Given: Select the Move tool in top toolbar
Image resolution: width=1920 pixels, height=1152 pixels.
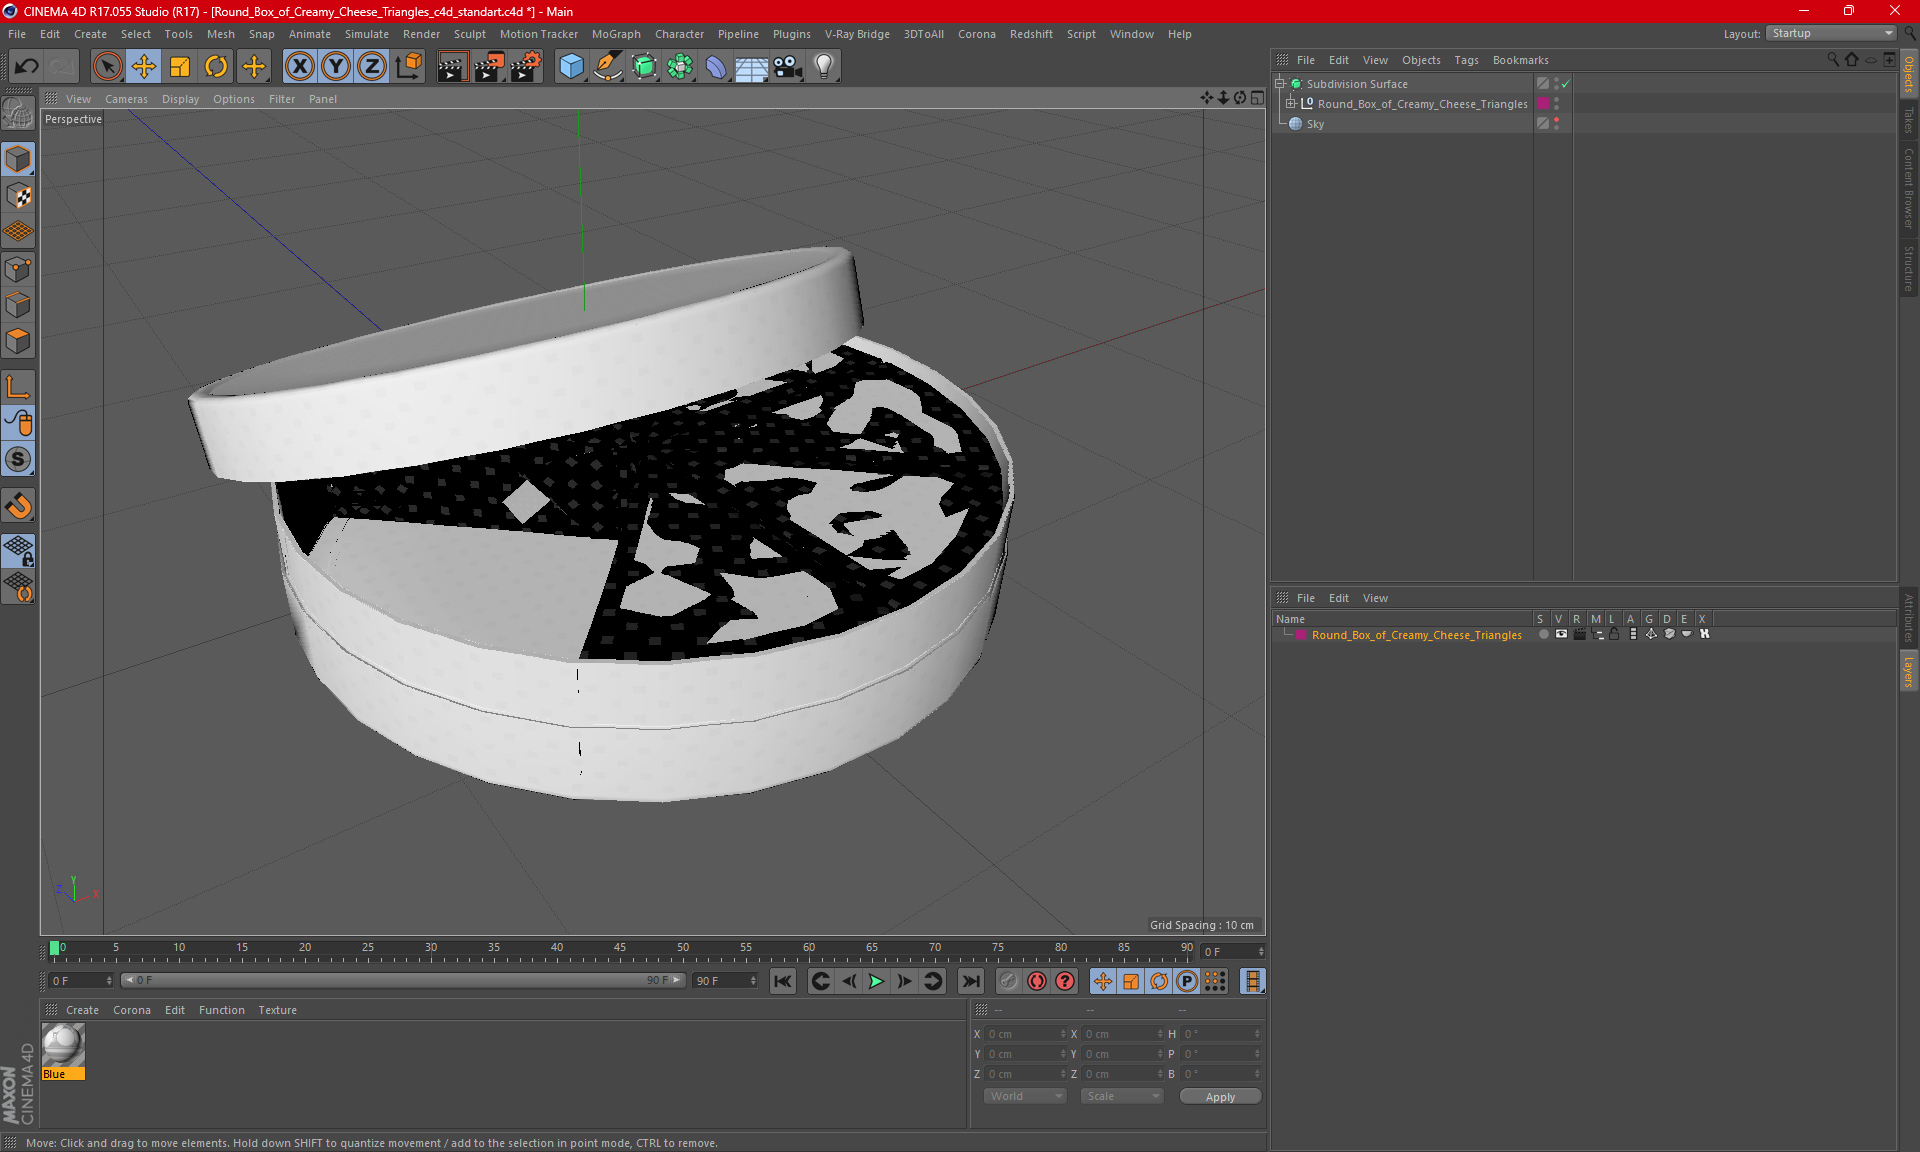Looking at the screenshot, I should tap(144, 67).
